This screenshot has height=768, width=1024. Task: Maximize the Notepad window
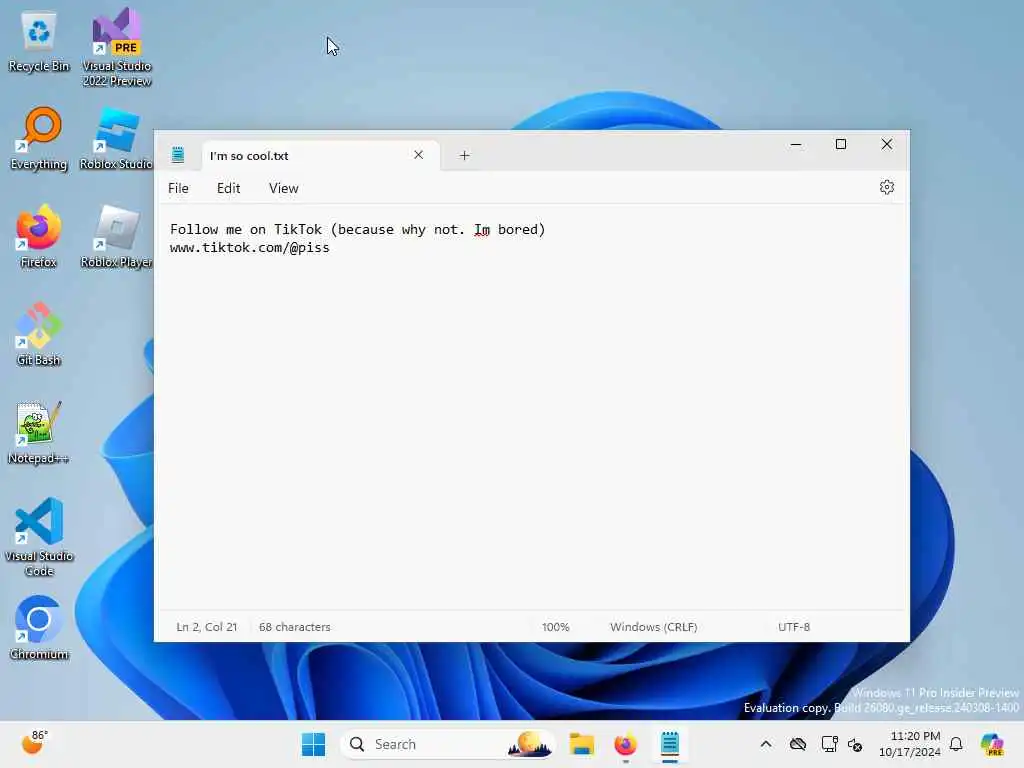tap(841, 144)
